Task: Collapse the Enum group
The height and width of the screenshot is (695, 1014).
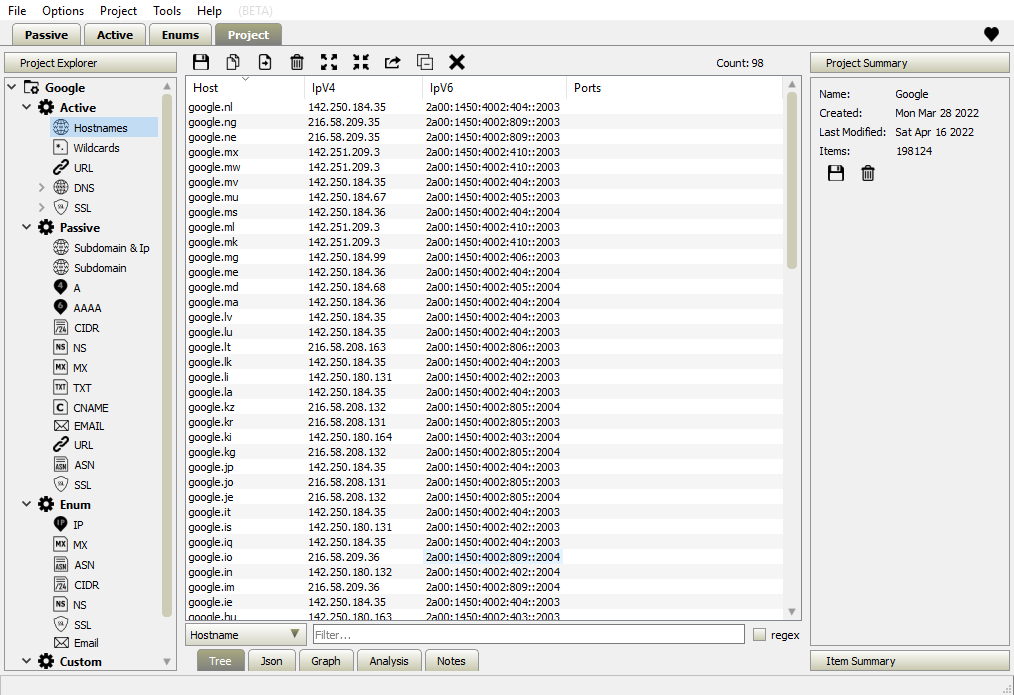Action: 27,504
